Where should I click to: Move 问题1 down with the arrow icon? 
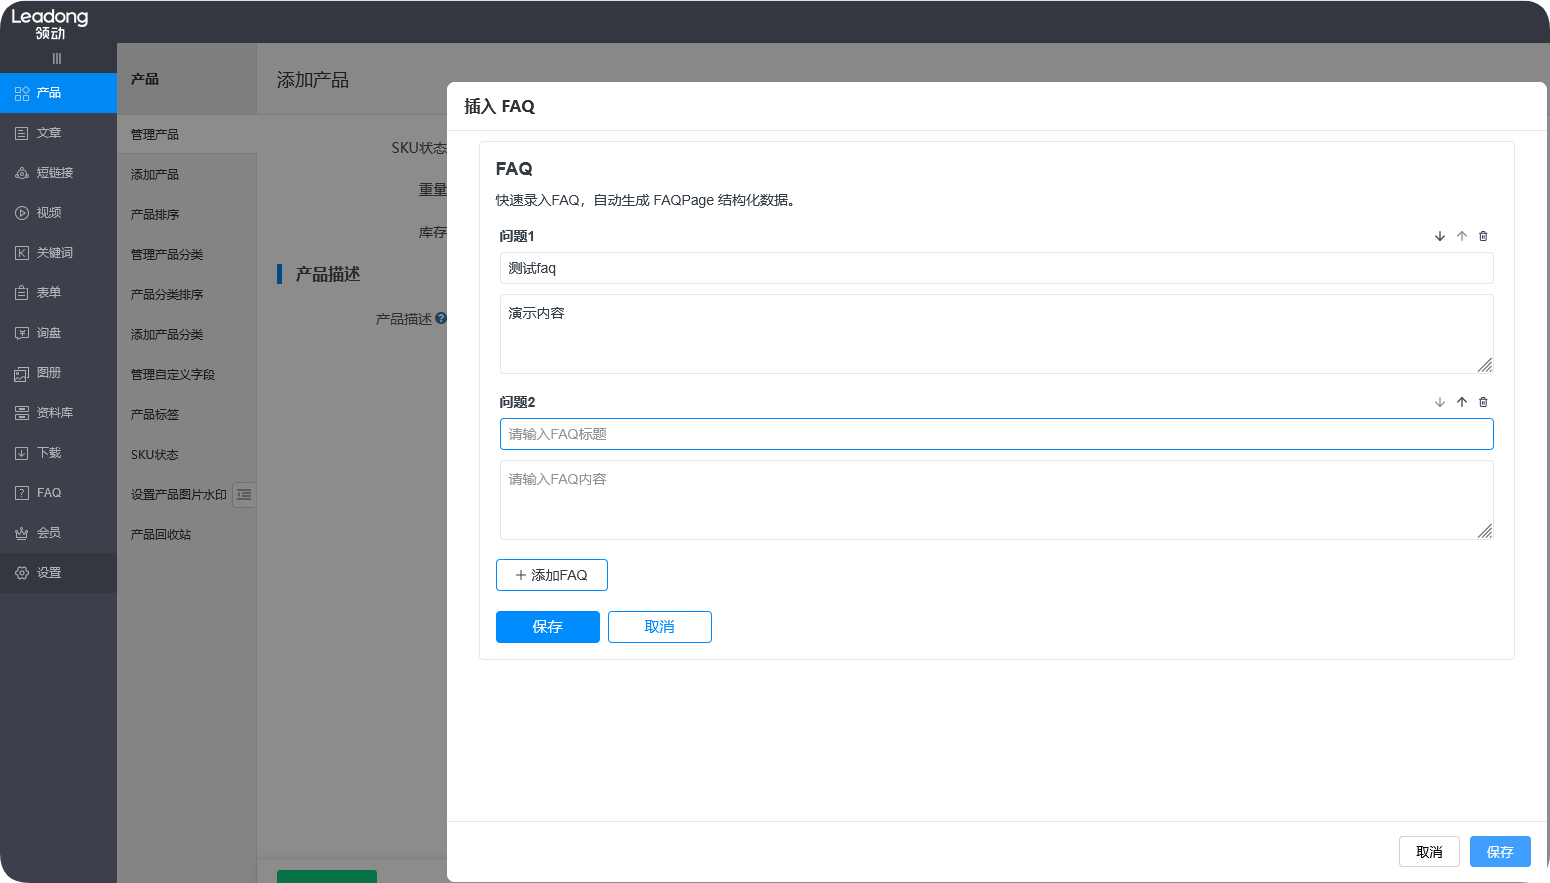click(1440, 236)
